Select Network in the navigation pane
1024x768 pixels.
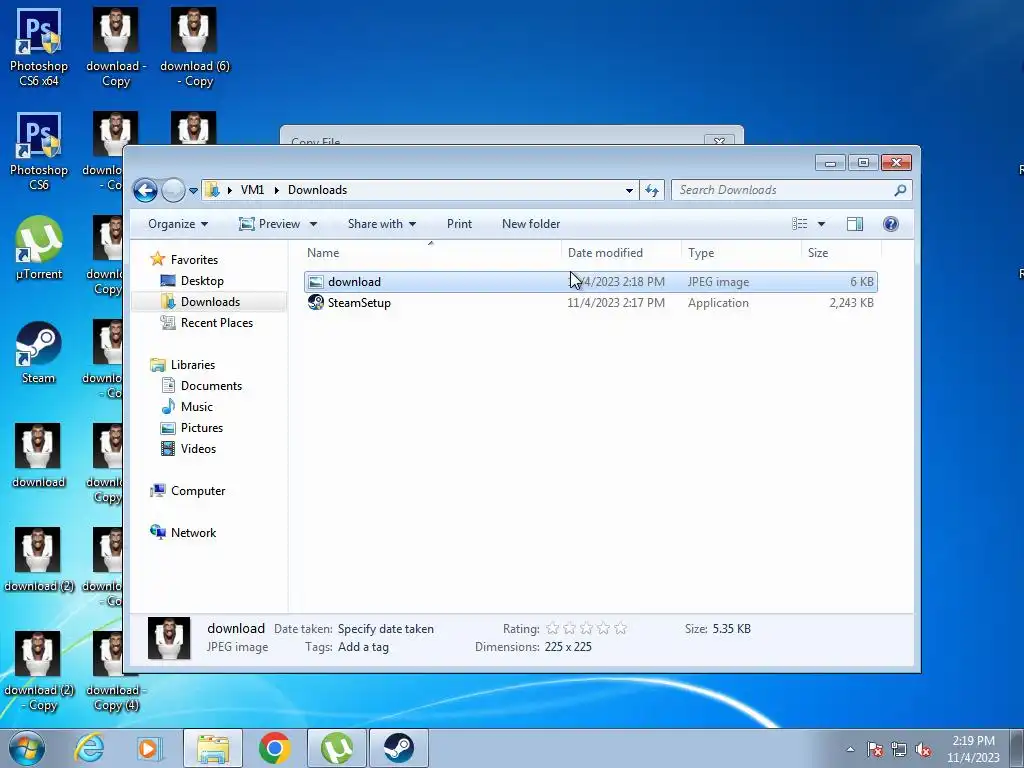[193, 533]
